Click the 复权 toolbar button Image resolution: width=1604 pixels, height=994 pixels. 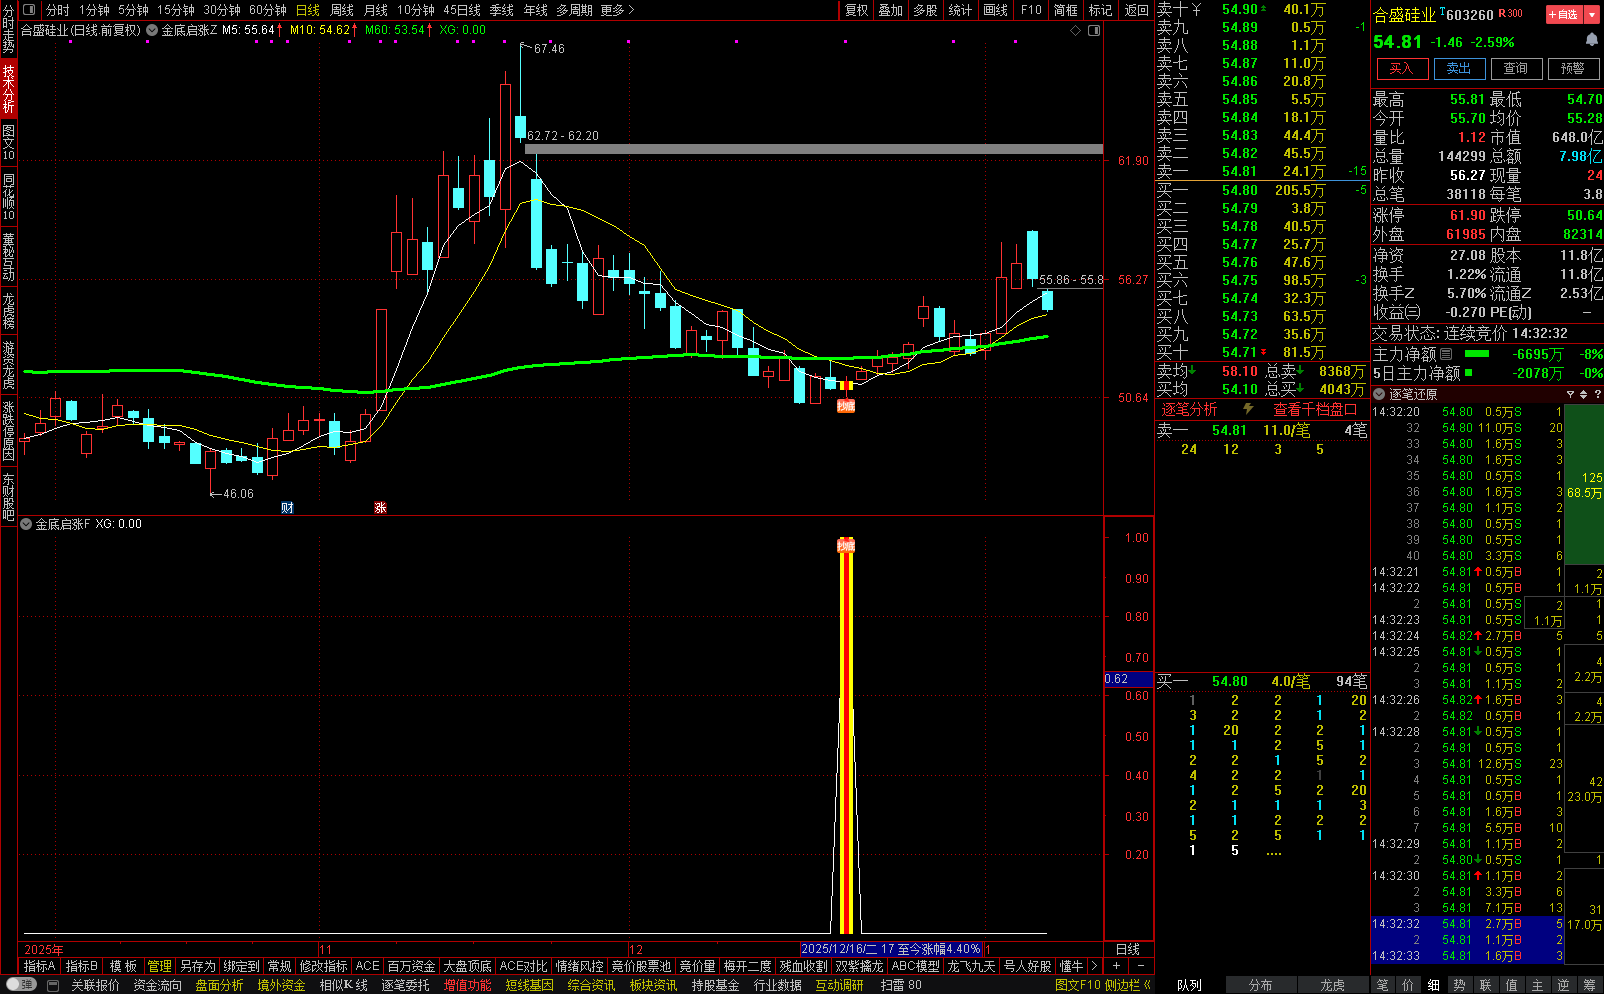point(857,10)
